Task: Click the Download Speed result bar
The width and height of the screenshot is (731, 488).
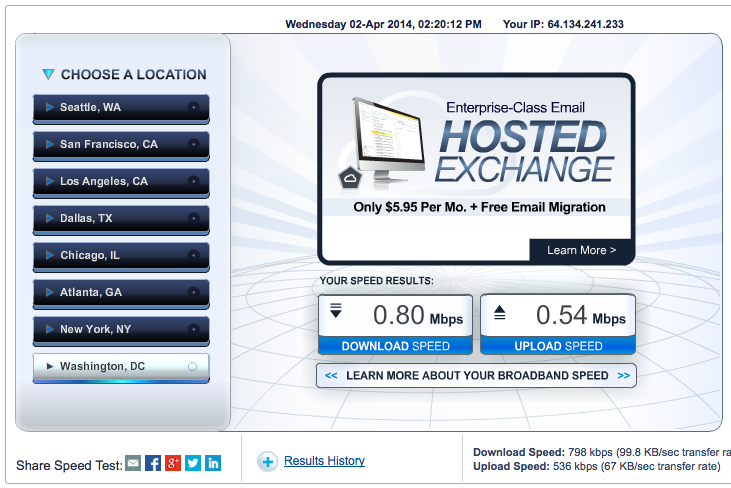Action: (x=395, y=346)
